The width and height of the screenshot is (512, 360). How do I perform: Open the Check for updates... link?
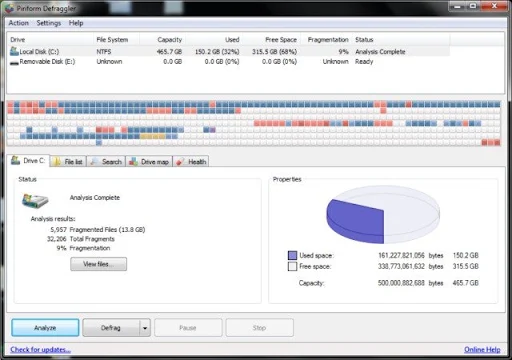[x=40, y=349]
